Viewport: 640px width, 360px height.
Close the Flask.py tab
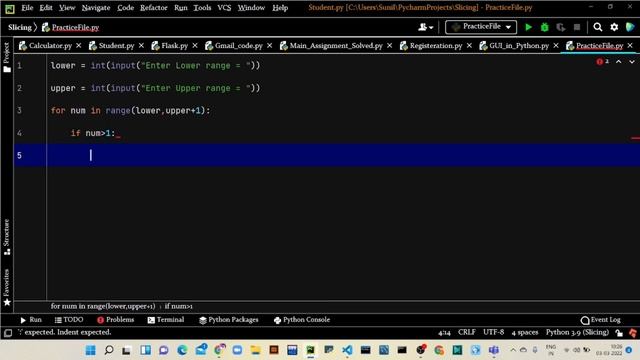pyautogui.click(x=195, y=46)
